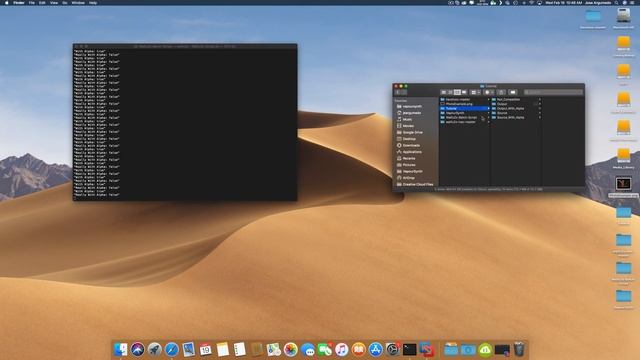The image size is (640, 360).
Task: Open the group-by arrange dropdown in Finder
Action: (x=476, y=92)
